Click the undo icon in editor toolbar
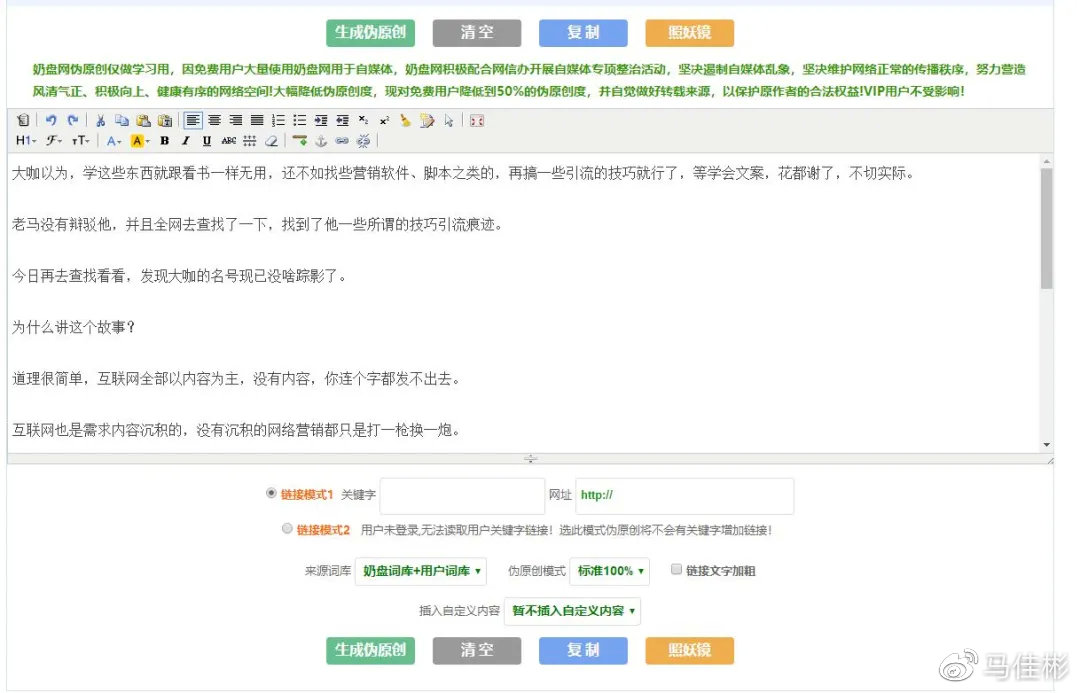Screen dimensions: 1080x693 click(x=50, y=121)
